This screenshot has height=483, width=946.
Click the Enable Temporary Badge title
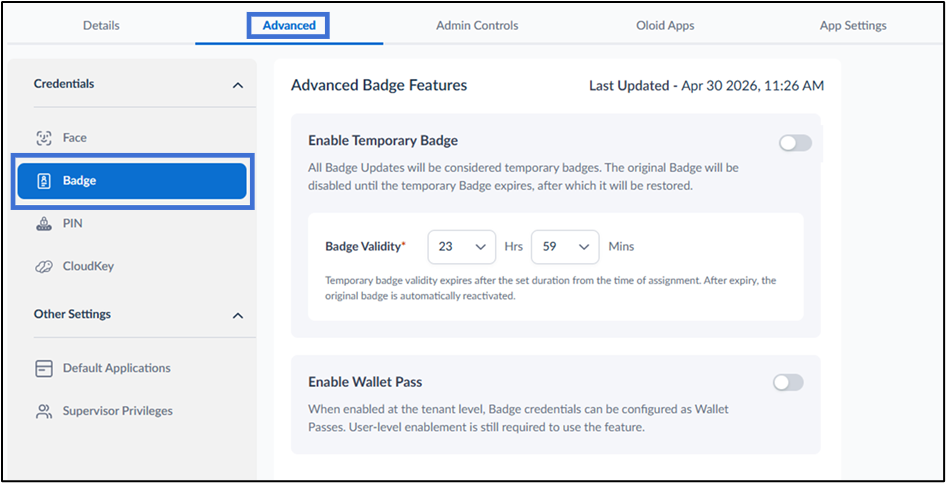(383, 141)
